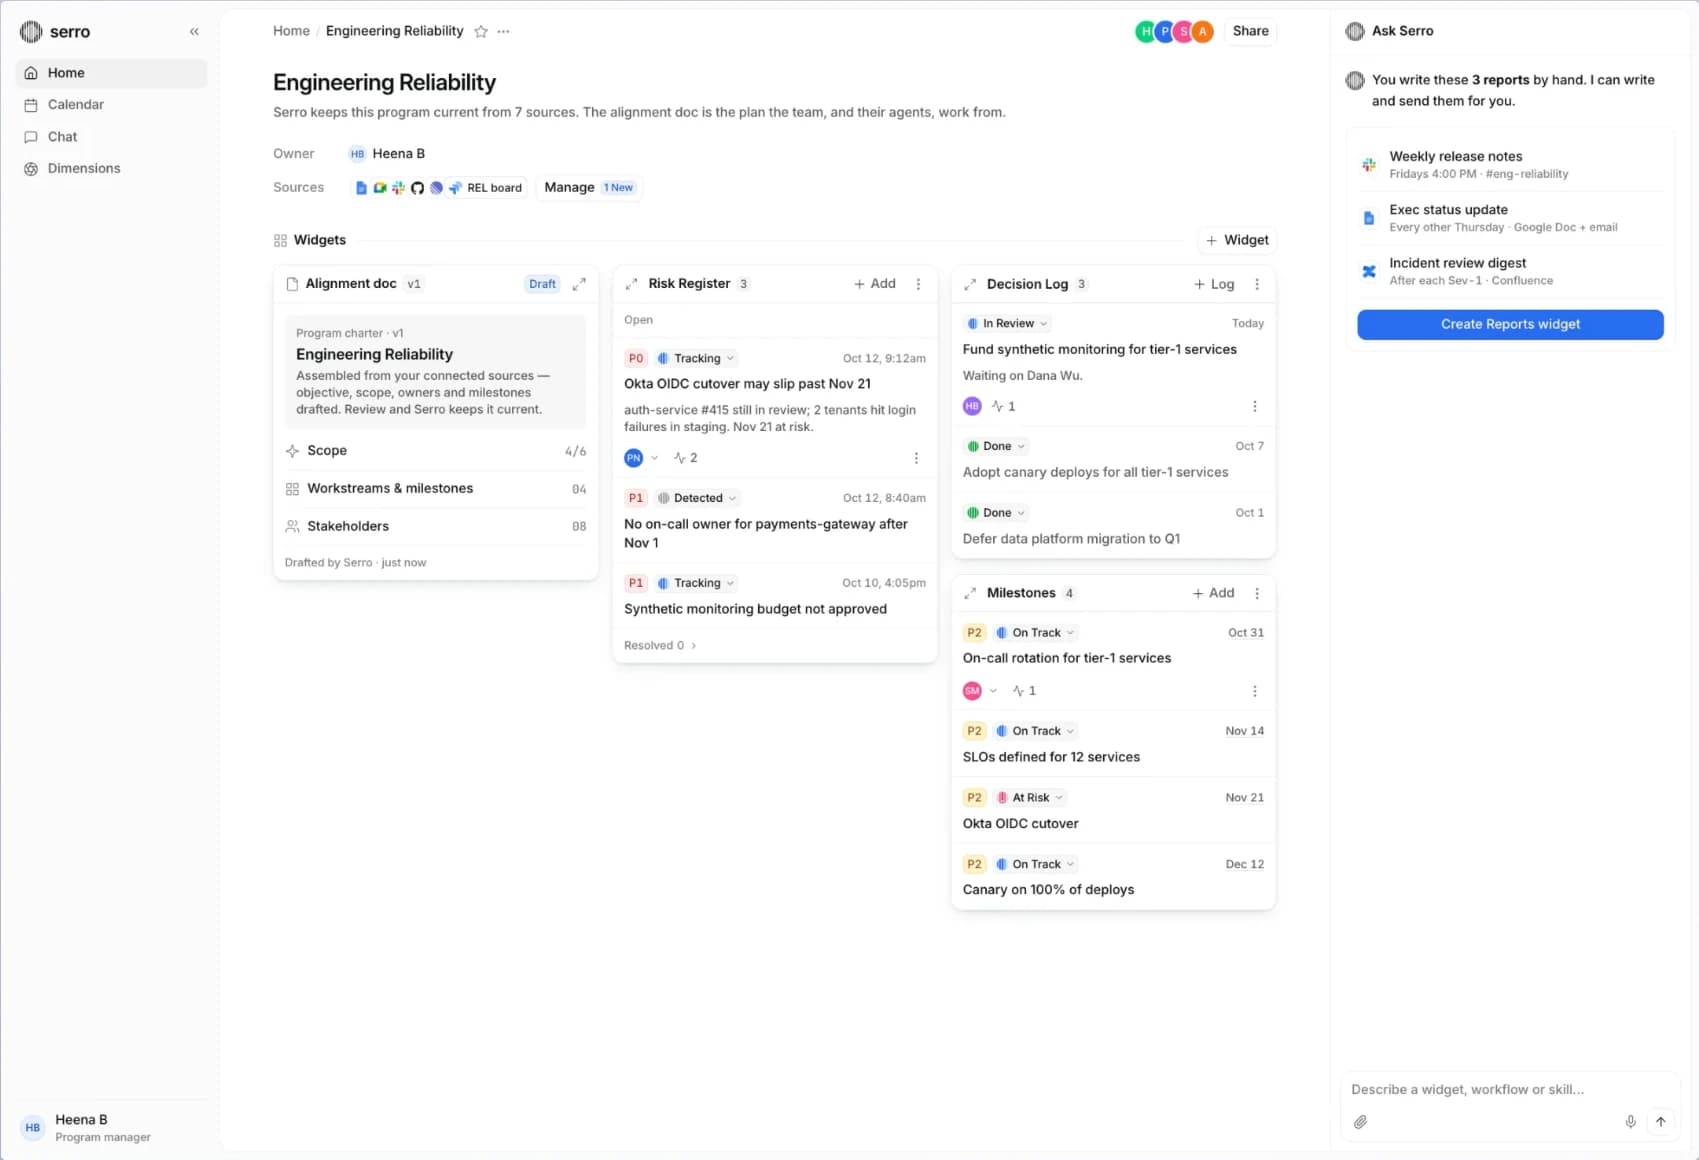Expand the Milestones widget
This screenshot has height=1160, width=1699.
click(970, 593)
